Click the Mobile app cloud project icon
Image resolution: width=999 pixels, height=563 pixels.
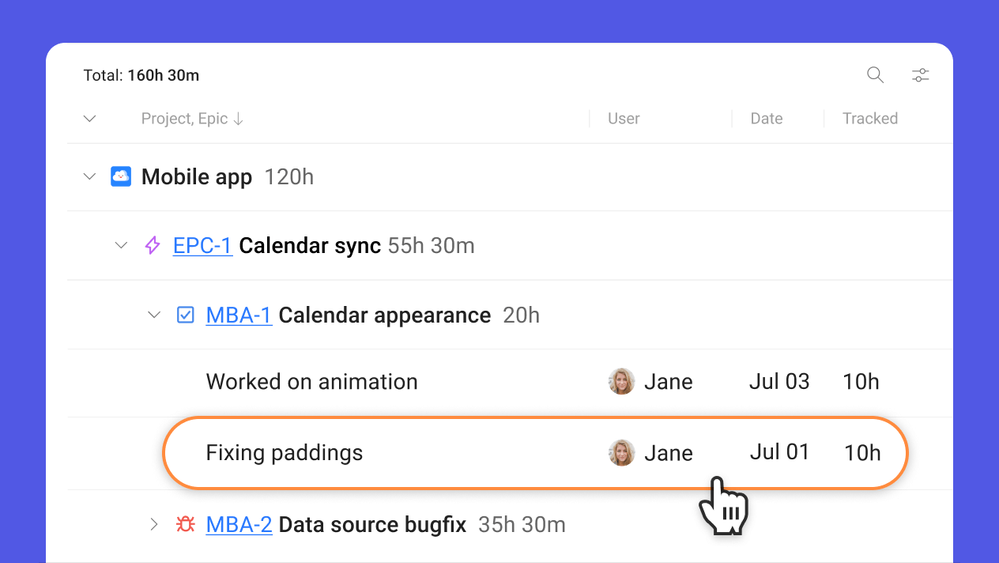[121, 177]
